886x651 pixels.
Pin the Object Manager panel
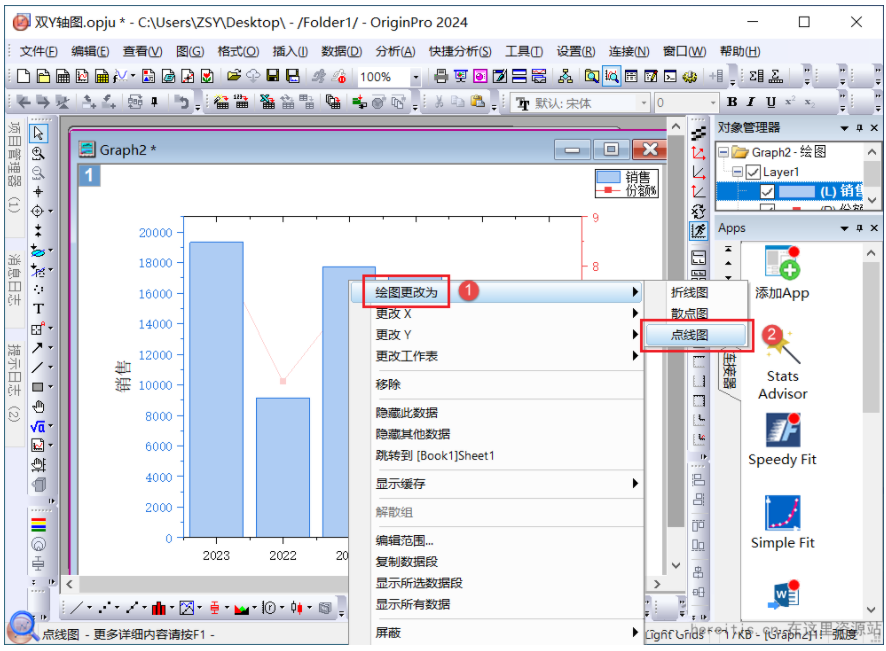(x=859, y=128)
